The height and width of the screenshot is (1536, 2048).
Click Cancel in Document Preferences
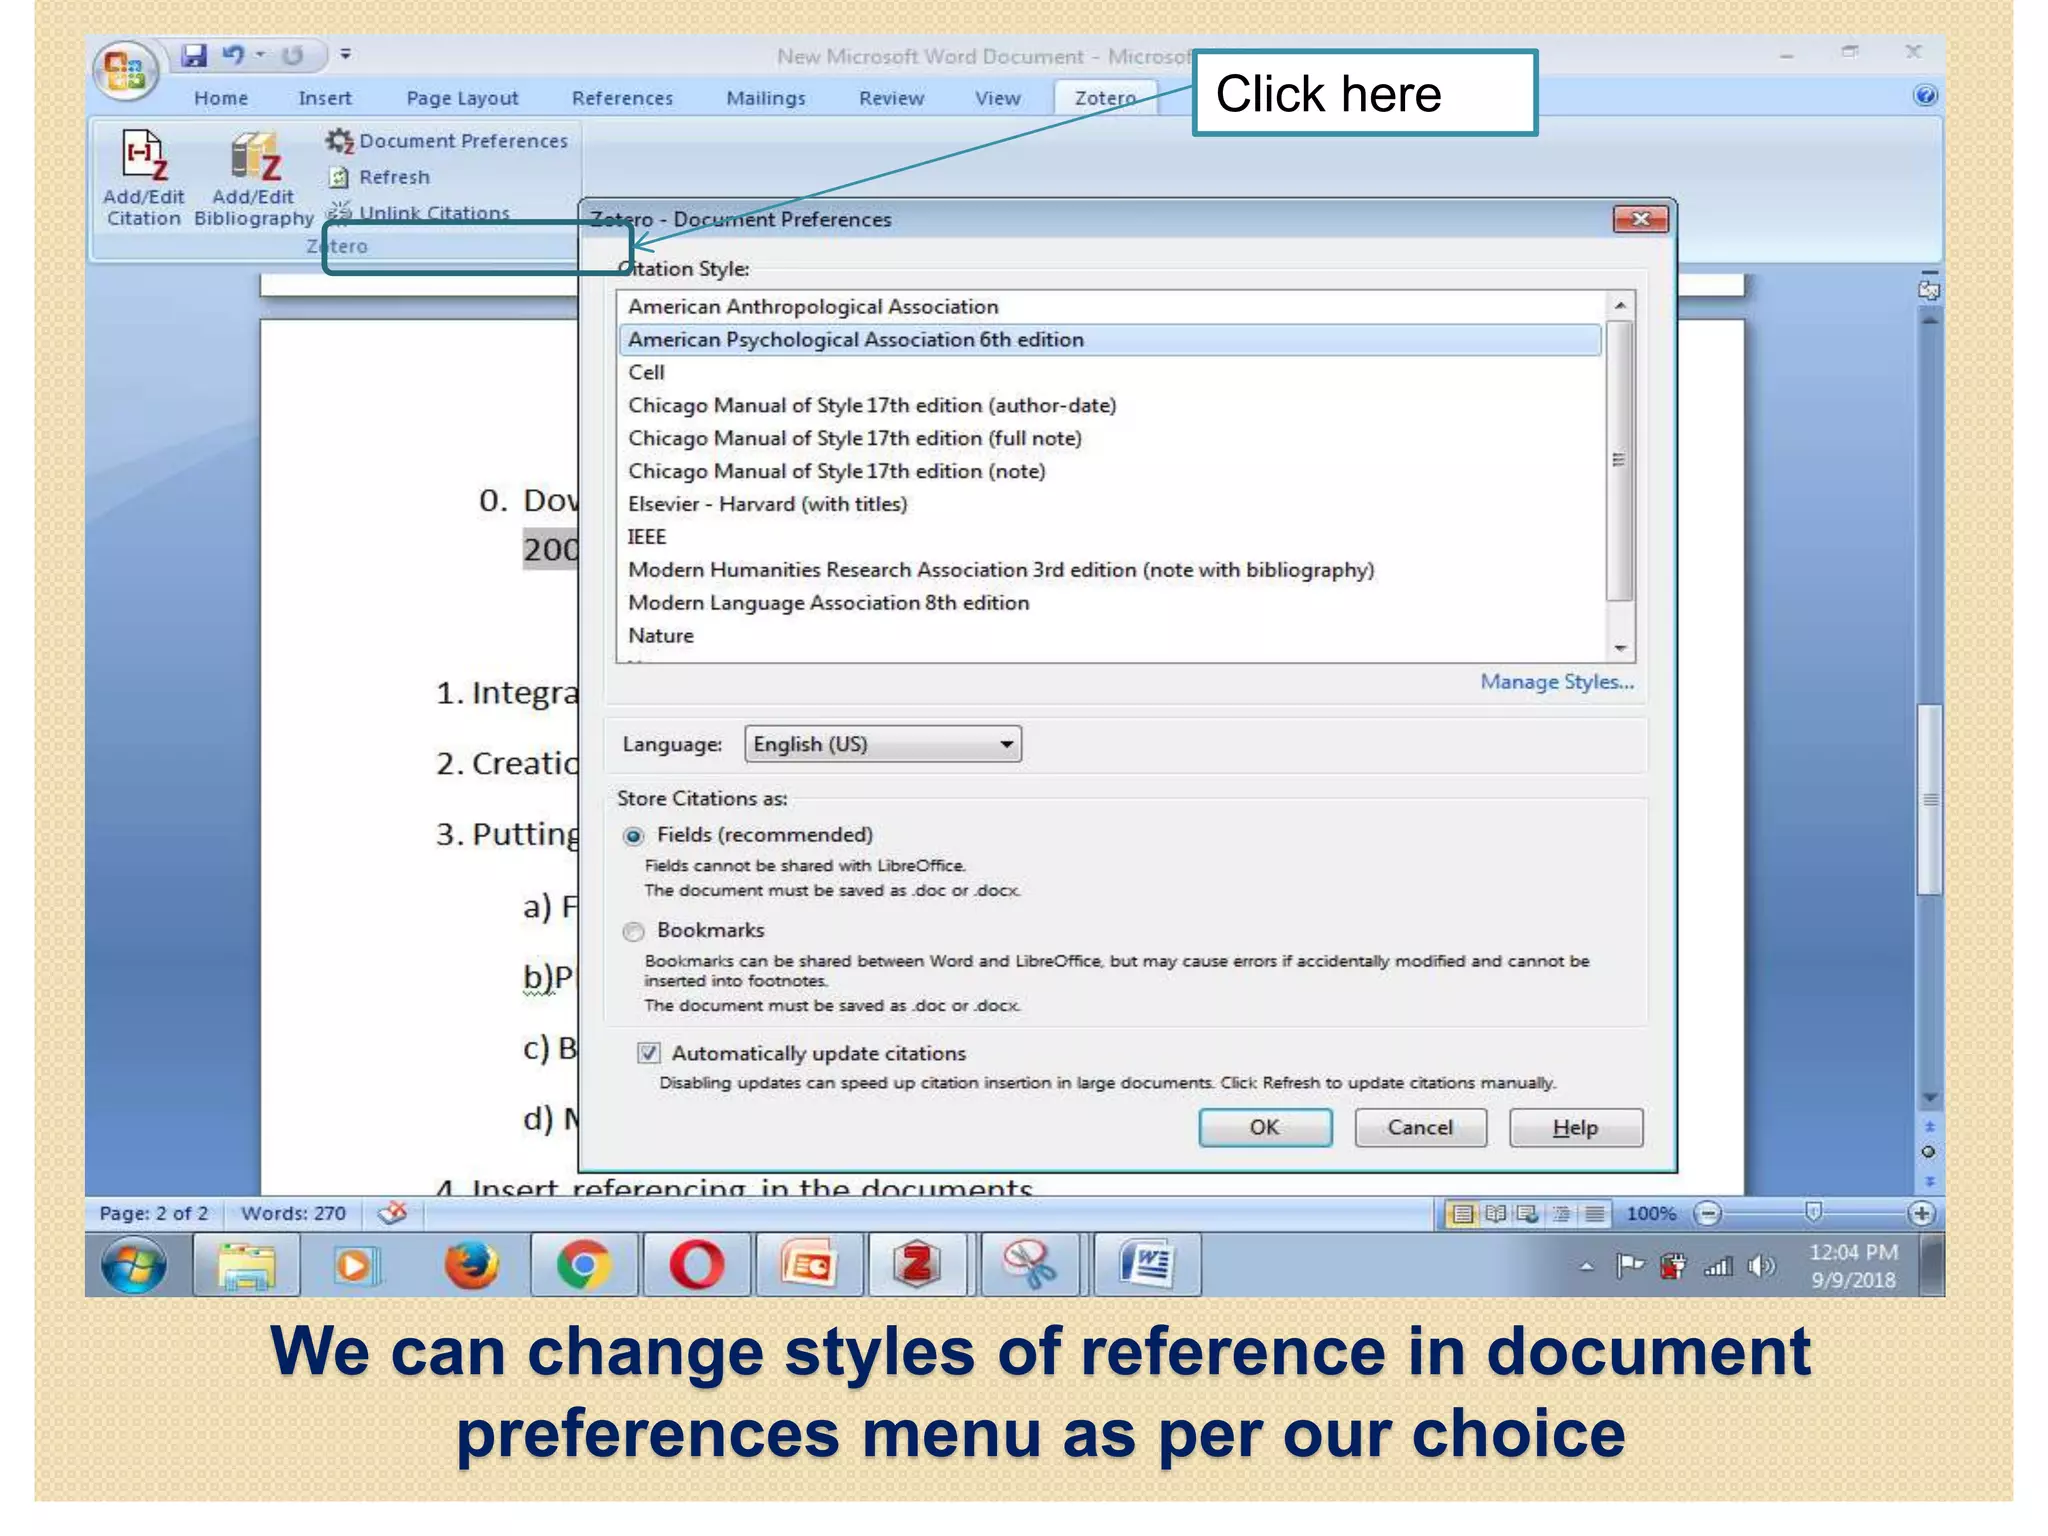click(x=1420, y=1127)
